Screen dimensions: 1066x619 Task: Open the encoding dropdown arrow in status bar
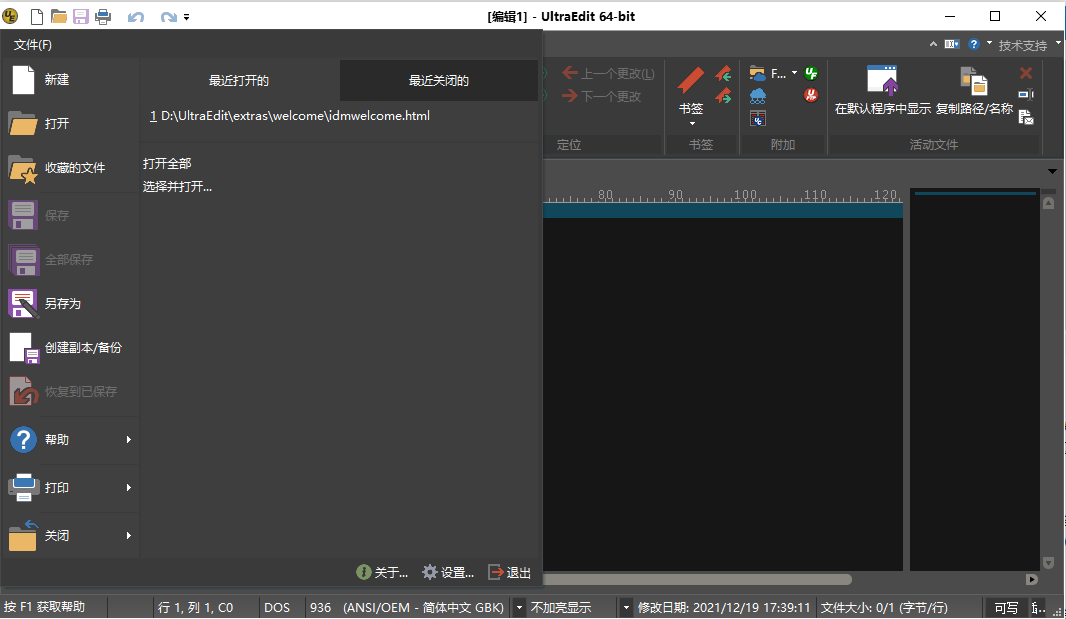click(519, 607)
